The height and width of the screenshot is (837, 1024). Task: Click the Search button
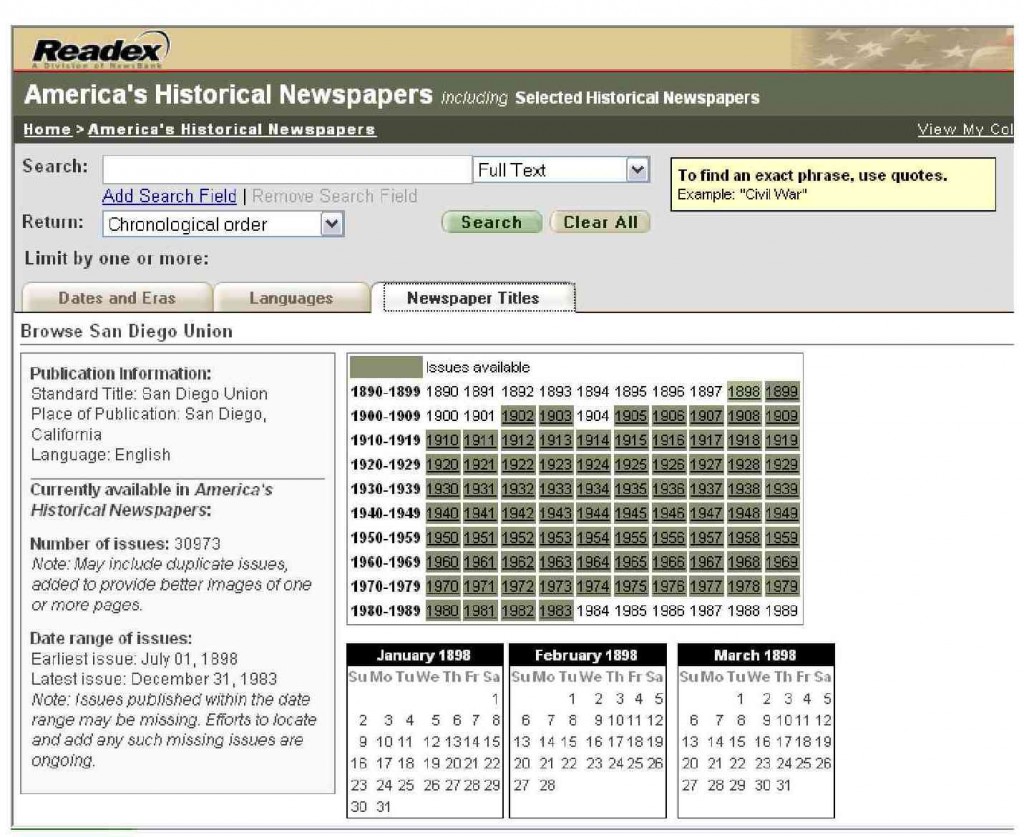(491, 222)
